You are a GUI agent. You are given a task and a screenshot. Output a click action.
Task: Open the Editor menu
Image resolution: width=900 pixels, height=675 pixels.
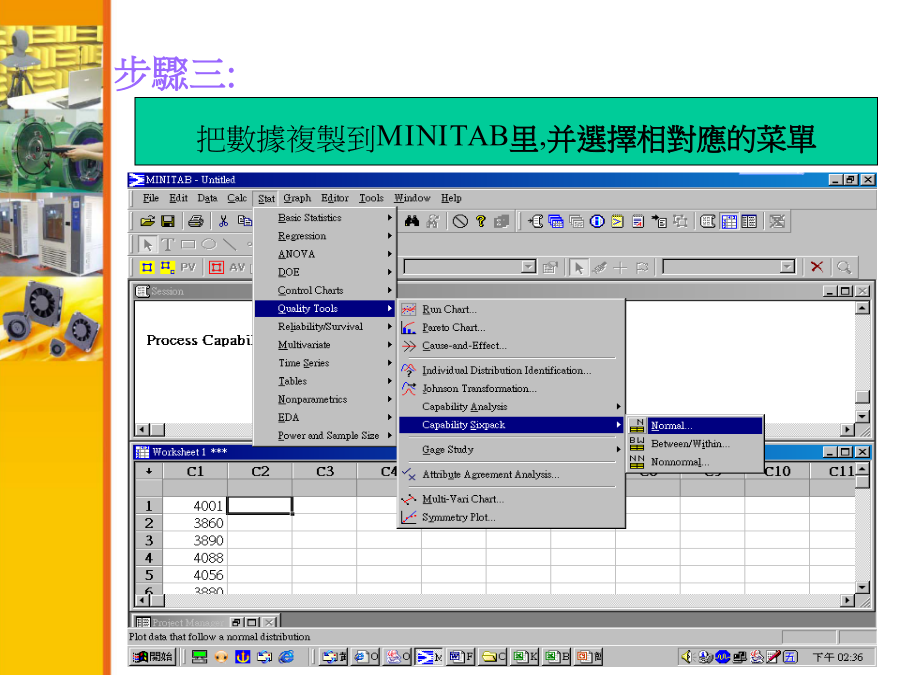tap(335, 198)
